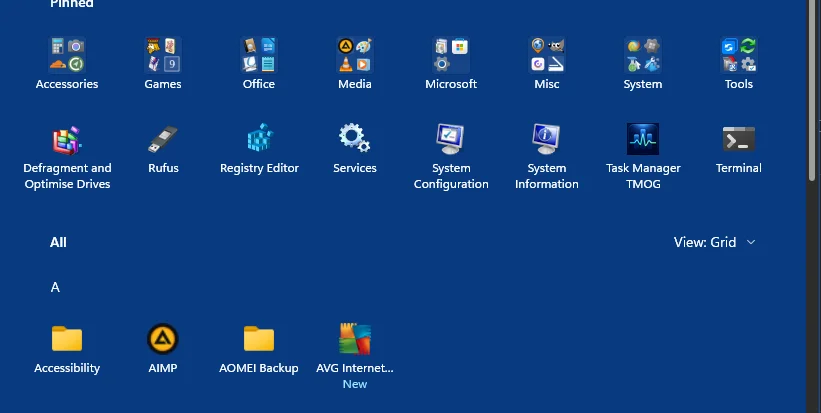Open the Accessibility folder in All apps

[67, 349]
